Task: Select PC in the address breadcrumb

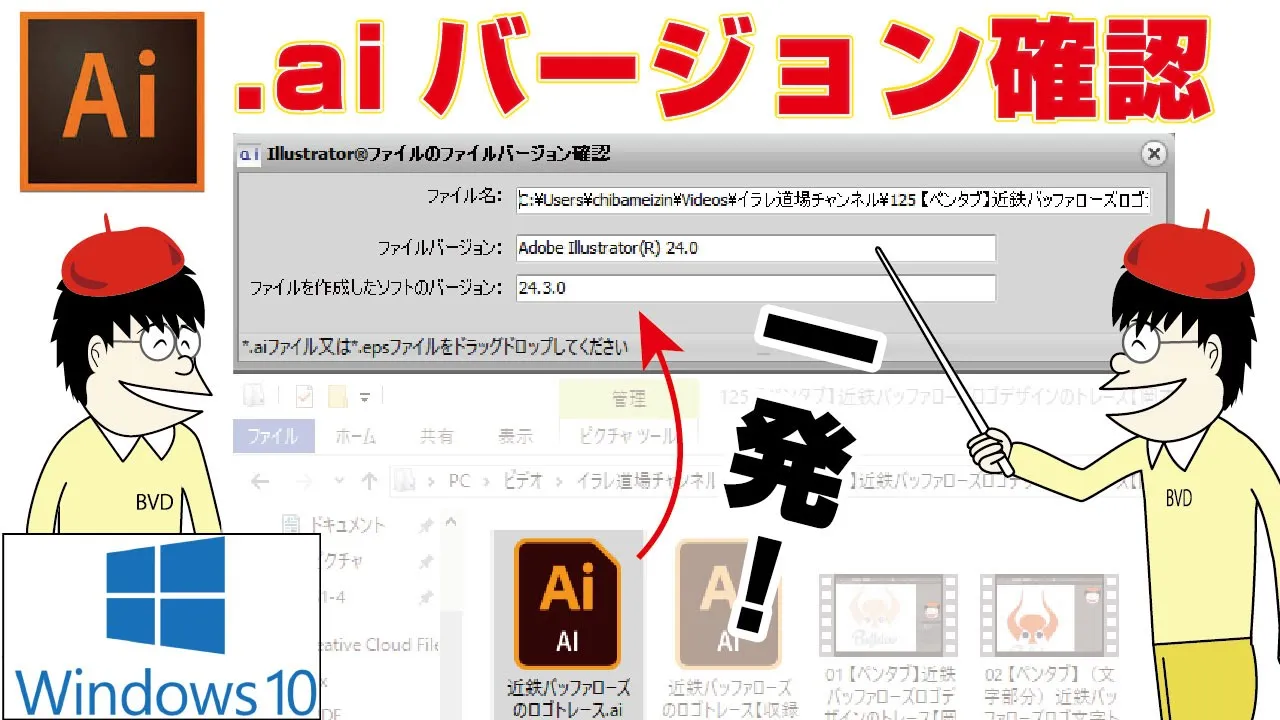Action: click(459, 481)
